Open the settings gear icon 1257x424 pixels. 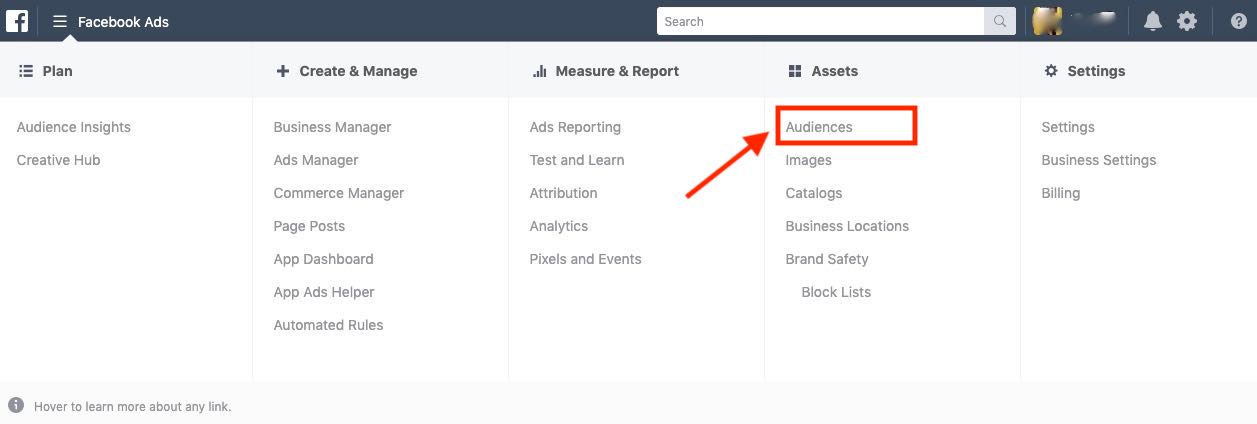coord(1187,21)
